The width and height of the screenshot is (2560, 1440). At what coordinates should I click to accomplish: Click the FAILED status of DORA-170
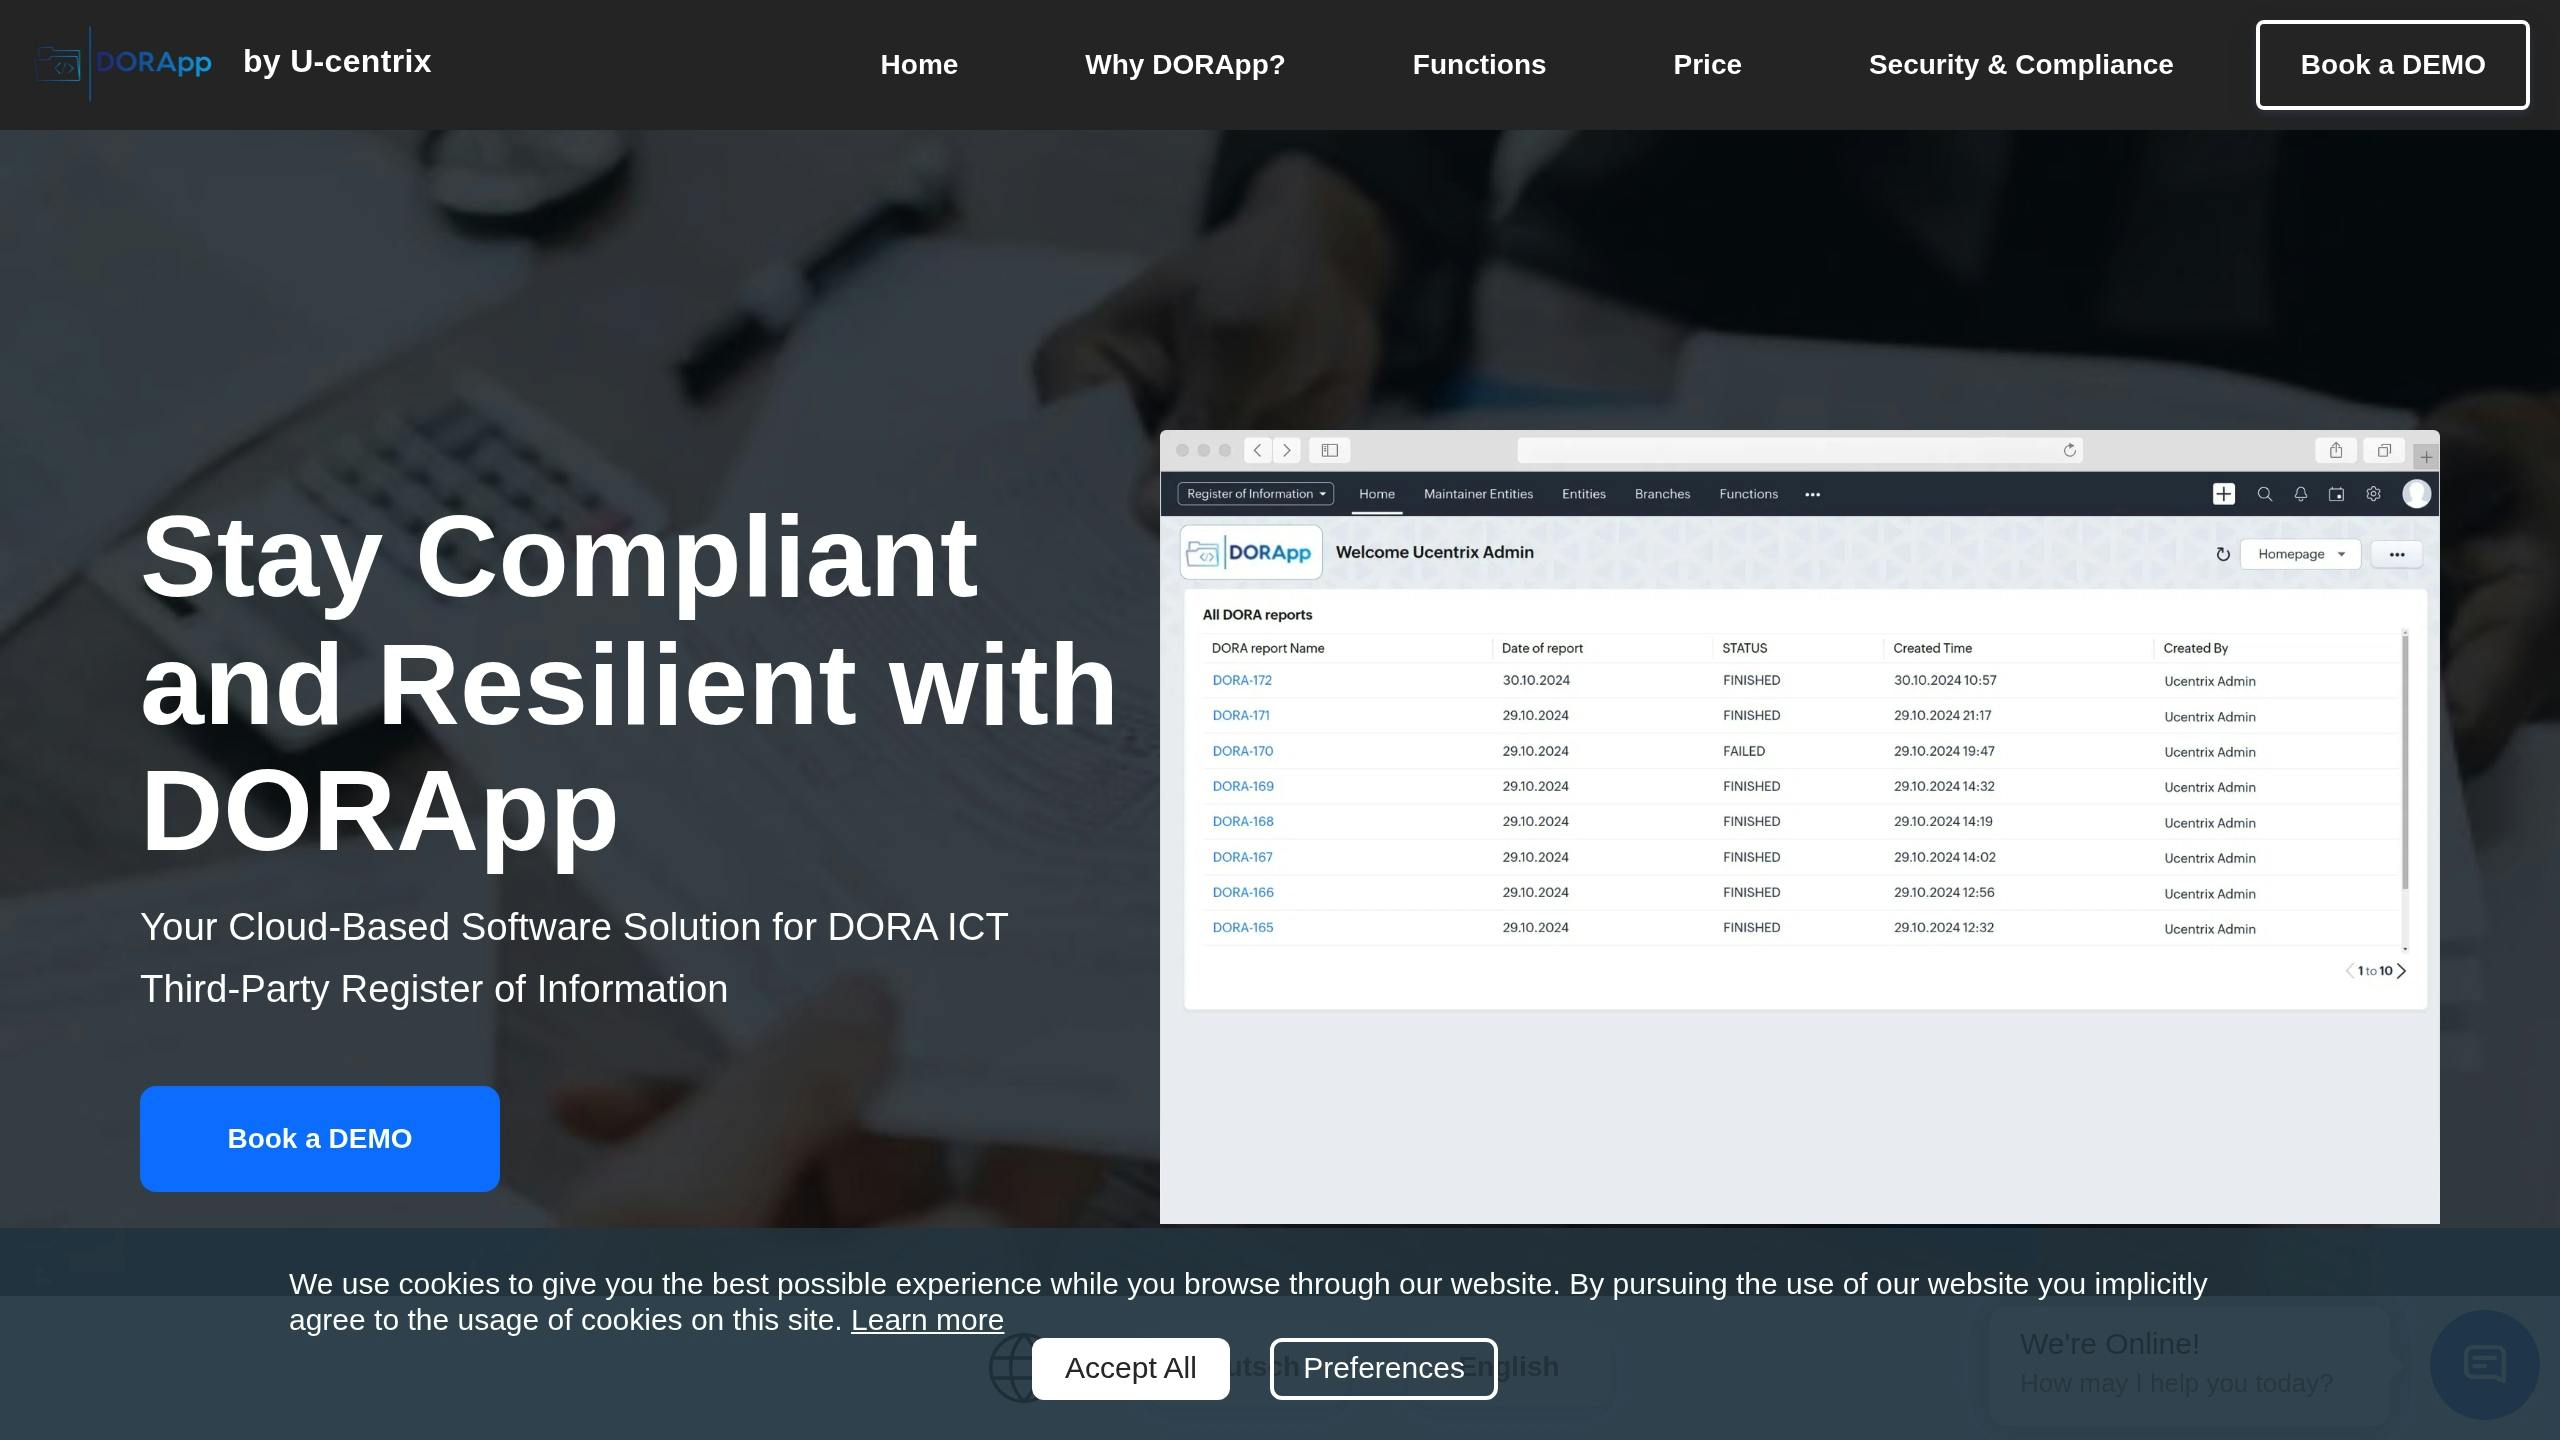[x=1744, y=751]
